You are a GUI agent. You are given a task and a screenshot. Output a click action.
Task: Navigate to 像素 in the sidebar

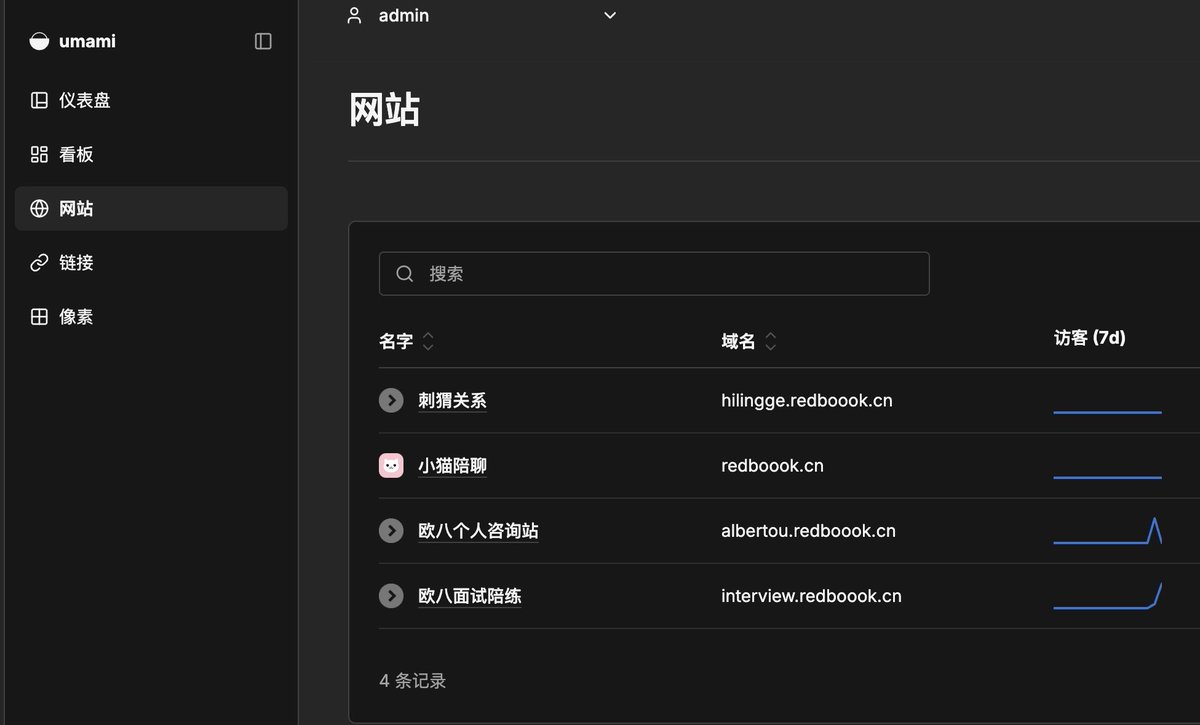click(x=151, y=316)
